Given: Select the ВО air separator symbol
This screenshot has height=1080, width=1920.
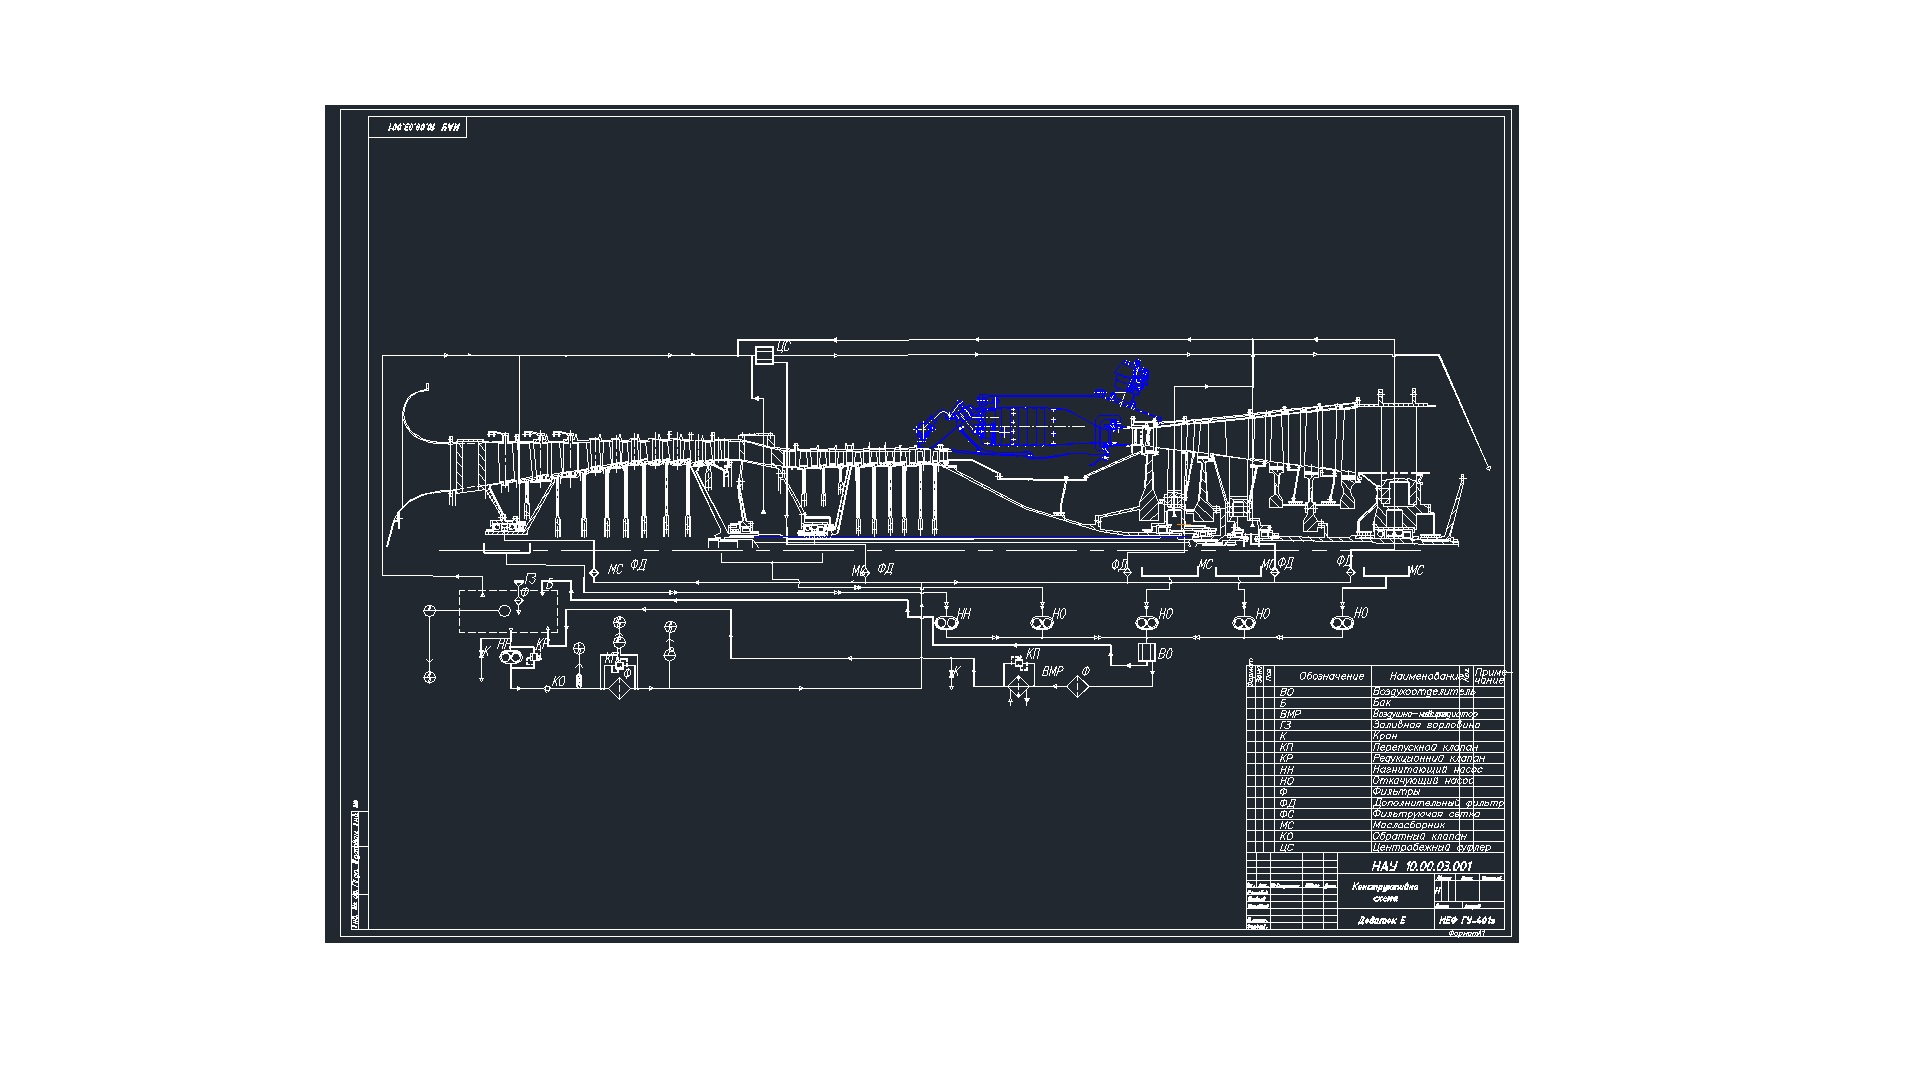Looking at the screenshot, I should pos(1146,653).
